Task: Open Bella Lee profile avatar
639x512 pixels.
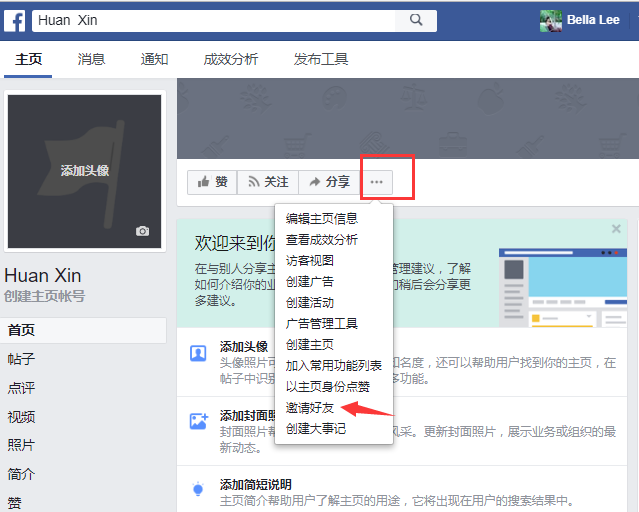Action: (x=551, y=20)
